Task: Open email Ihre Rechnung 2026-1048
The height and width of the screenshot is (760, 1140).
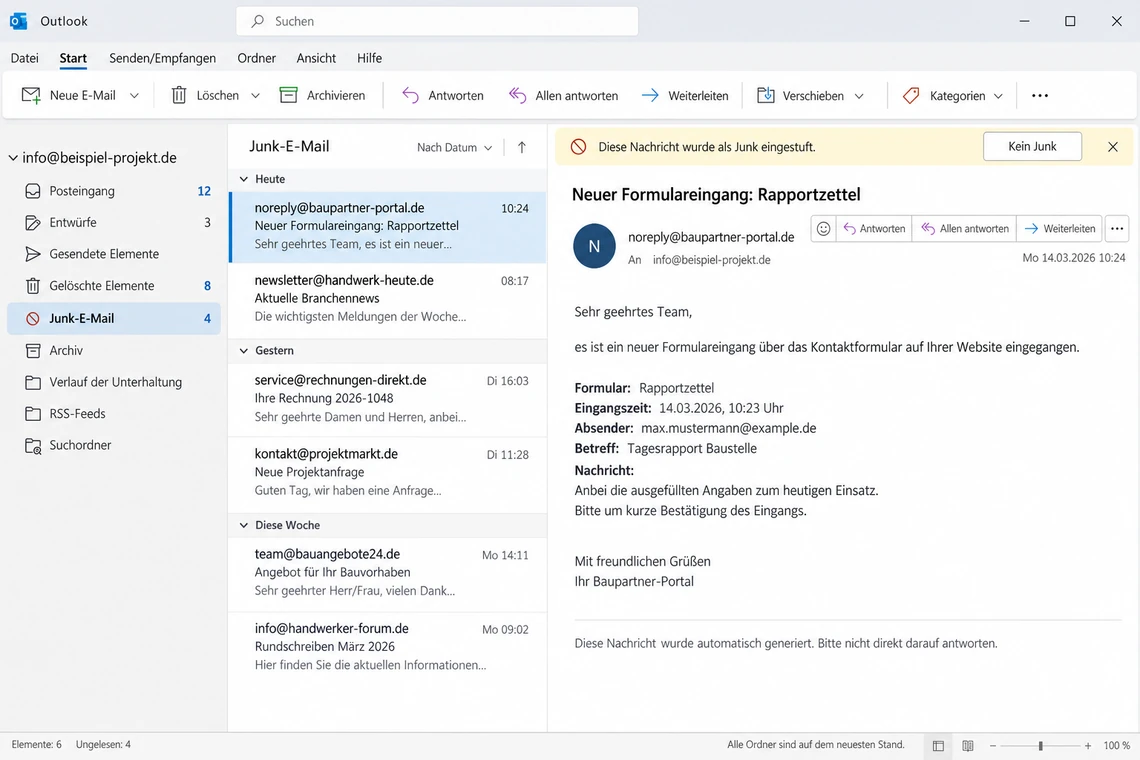Action: (388, 399)
